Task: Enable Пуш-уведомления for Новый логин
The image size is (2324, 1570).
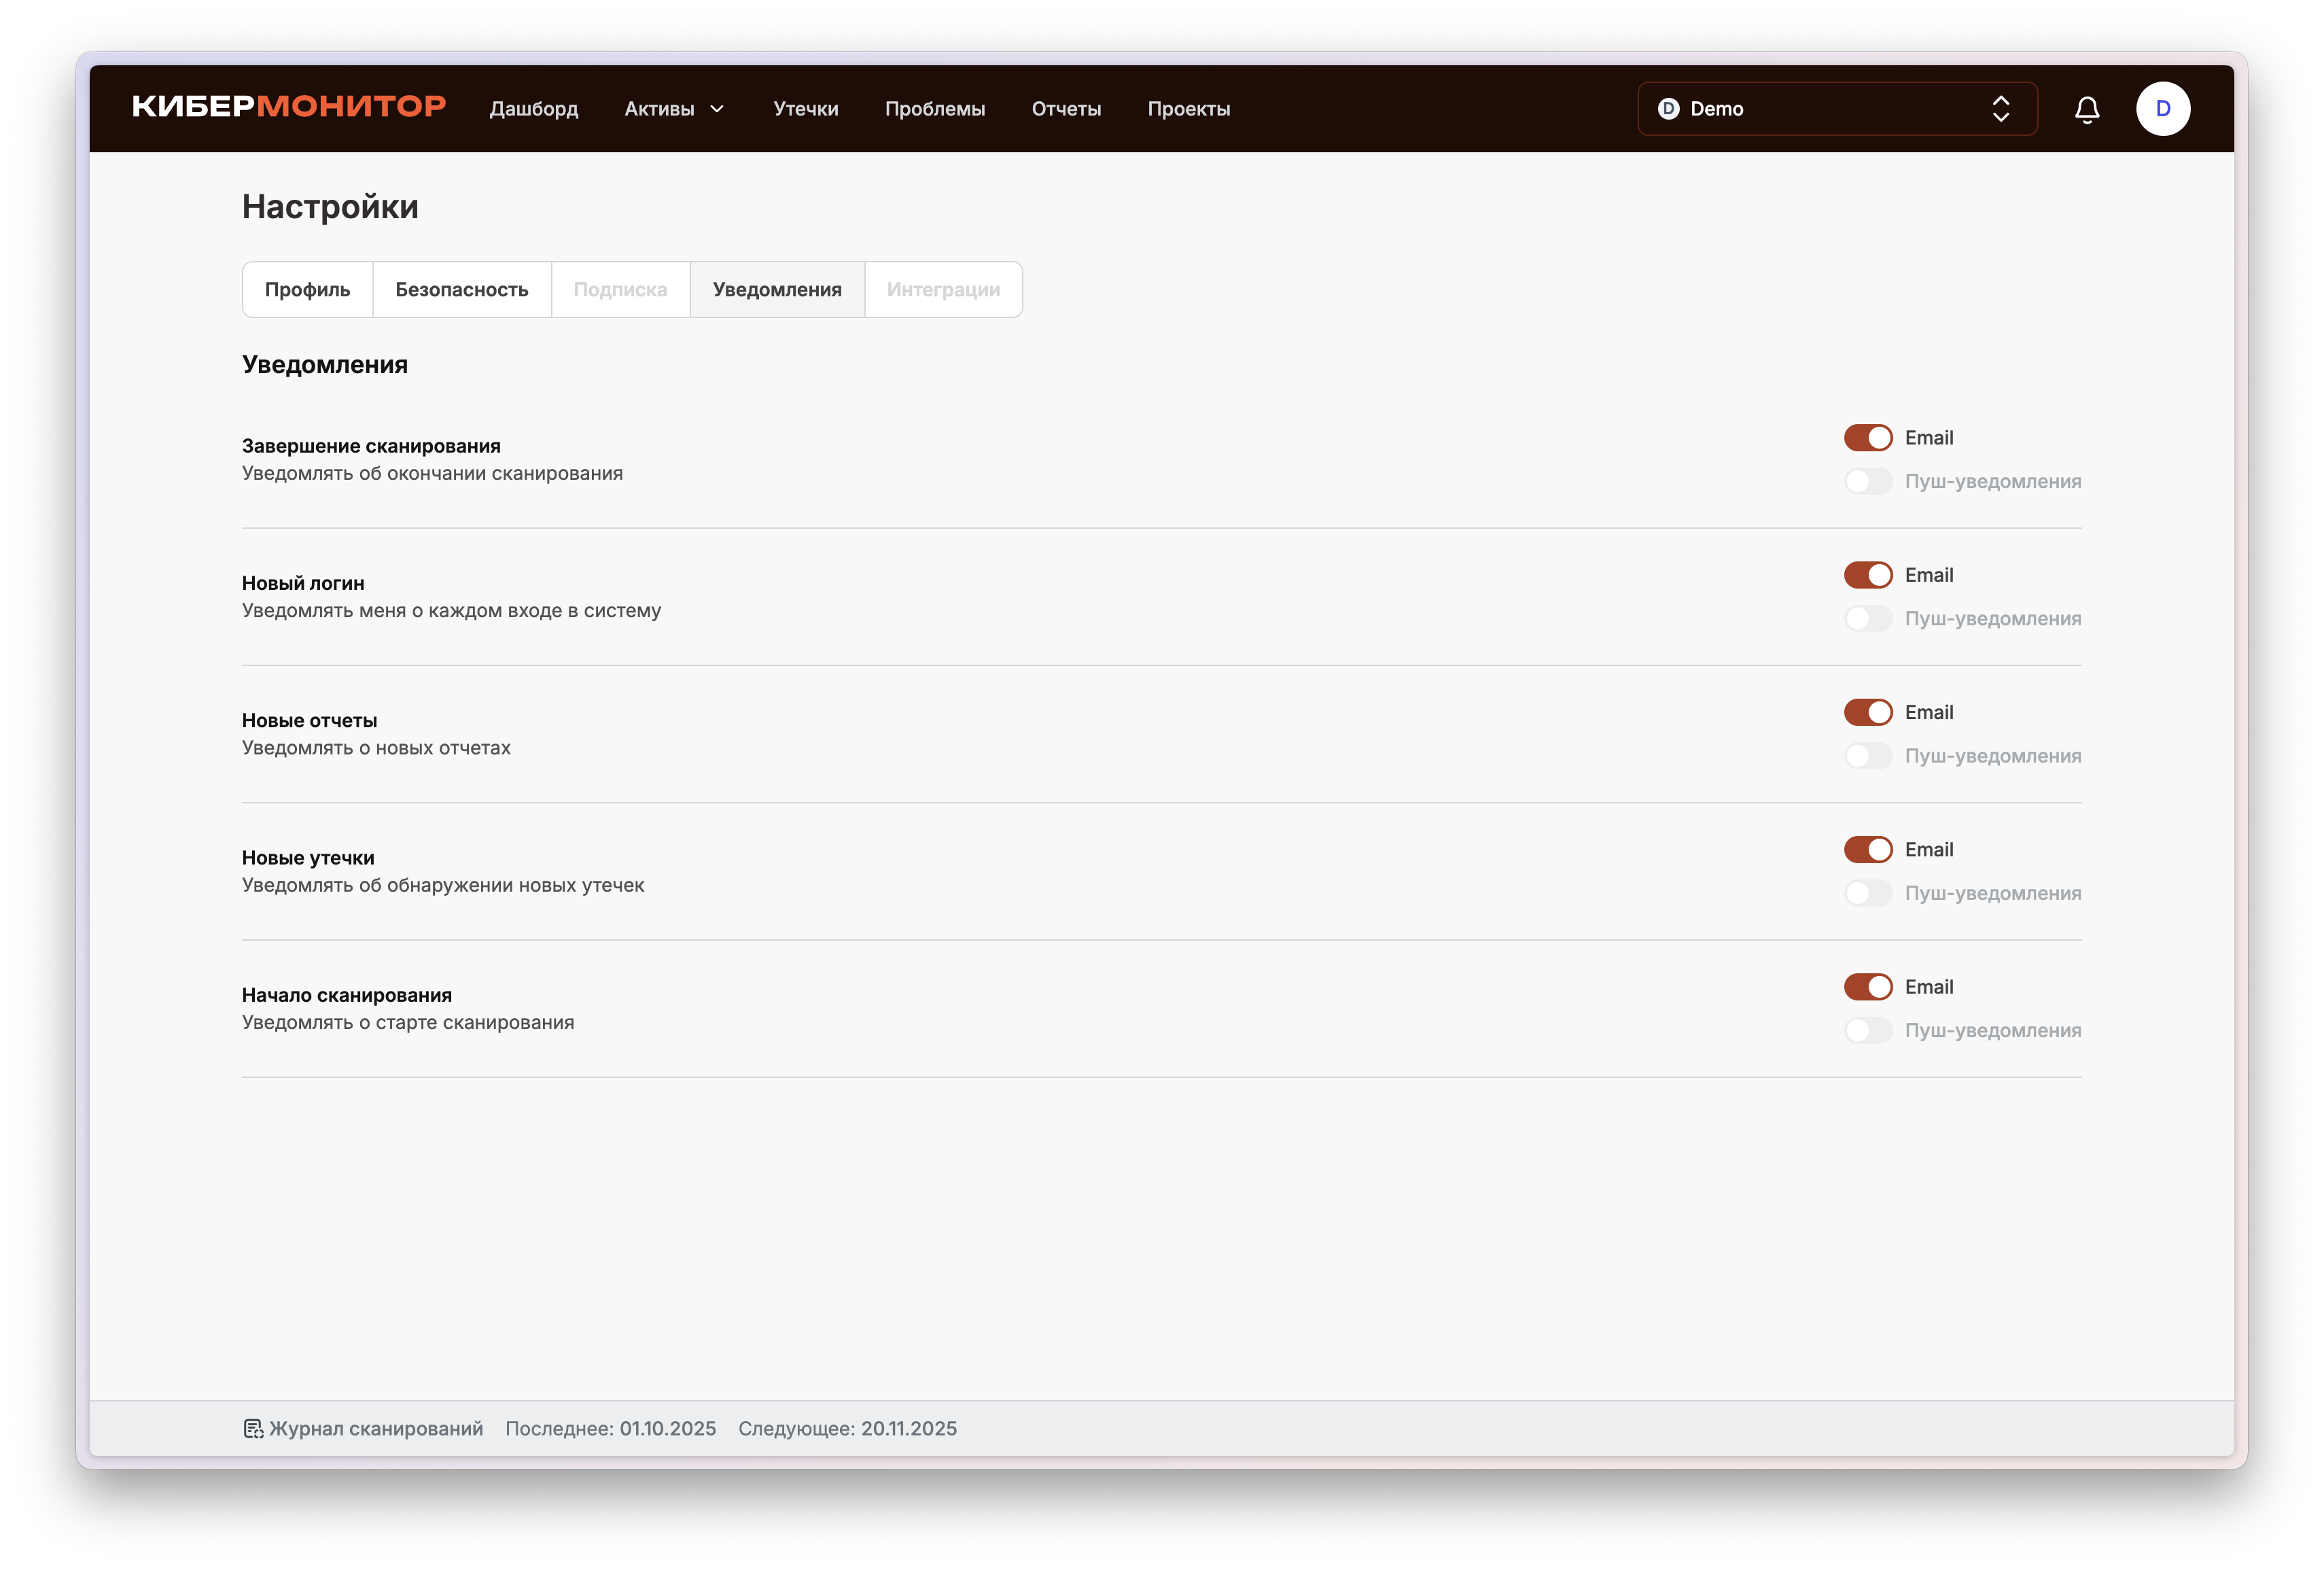Action: click(1867, 619)
